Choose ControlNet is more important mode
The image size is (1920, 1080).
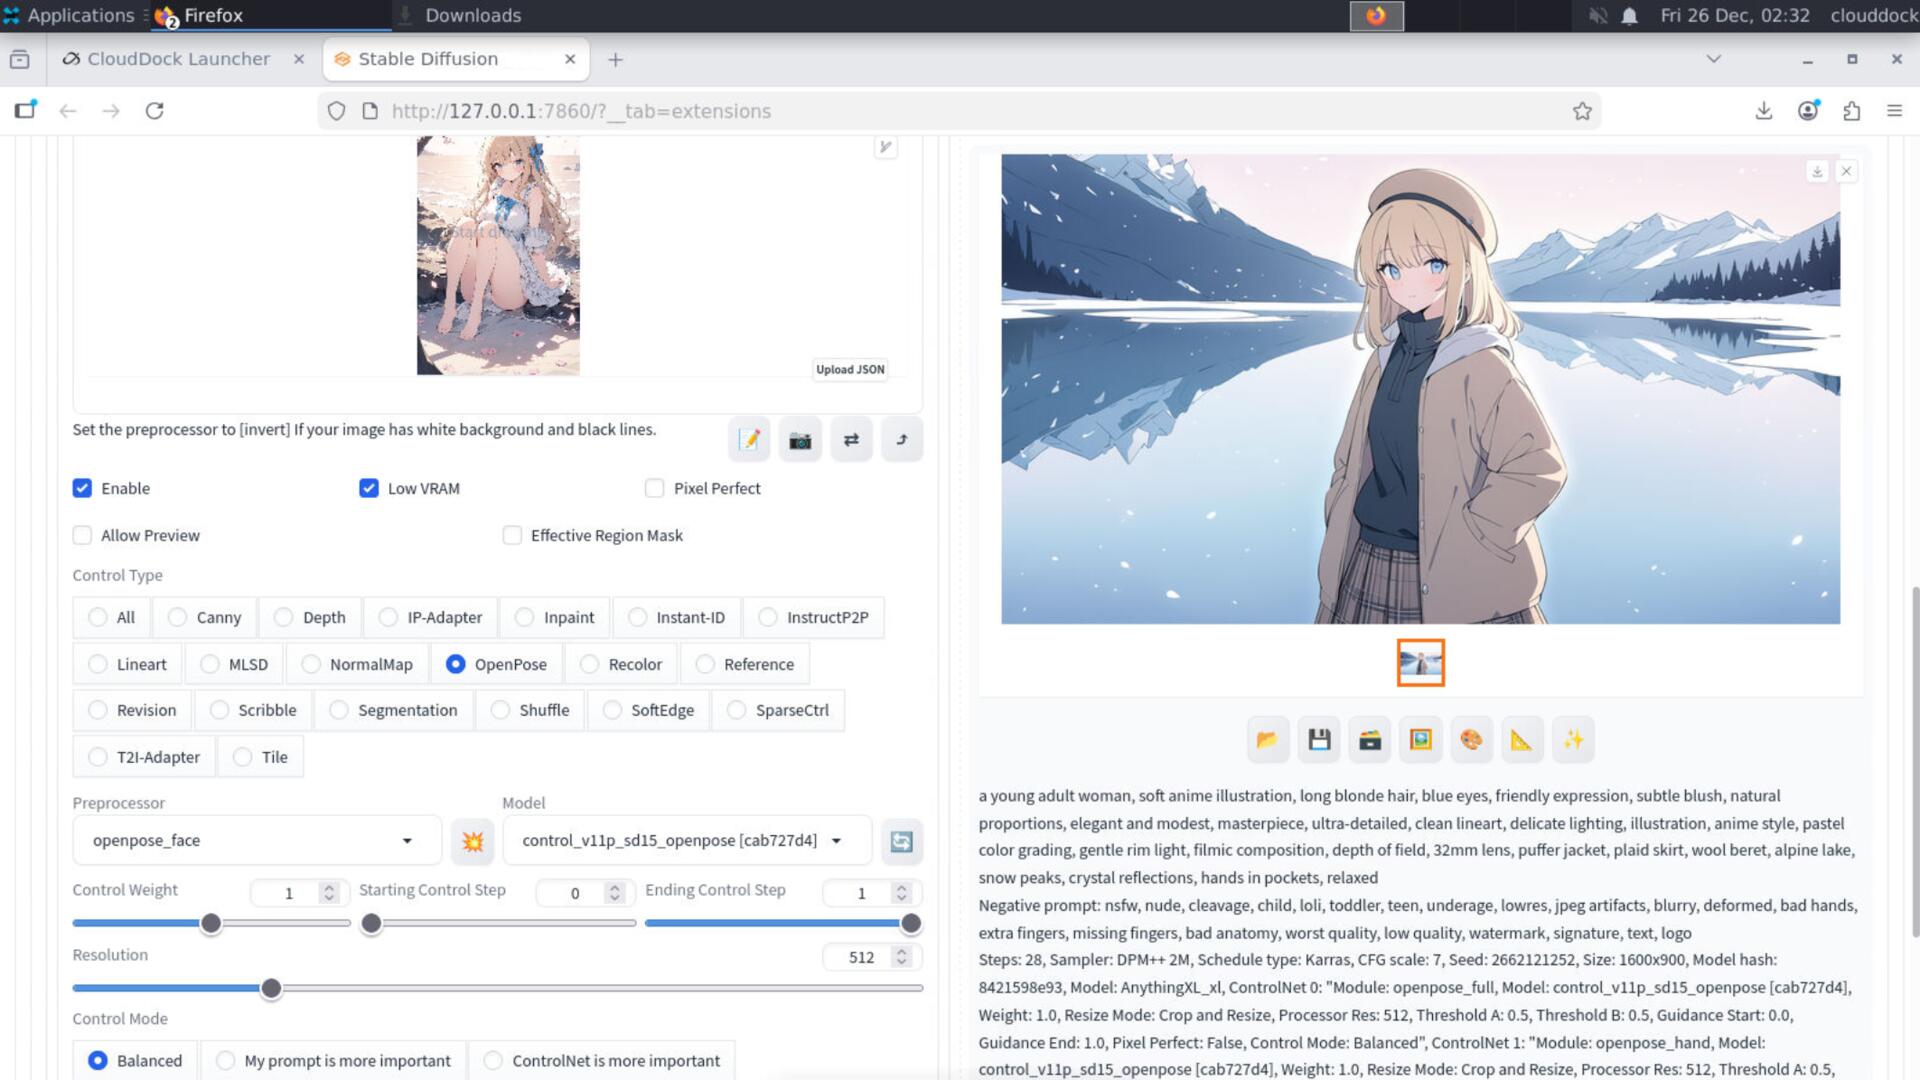(x=493, y=1061)
